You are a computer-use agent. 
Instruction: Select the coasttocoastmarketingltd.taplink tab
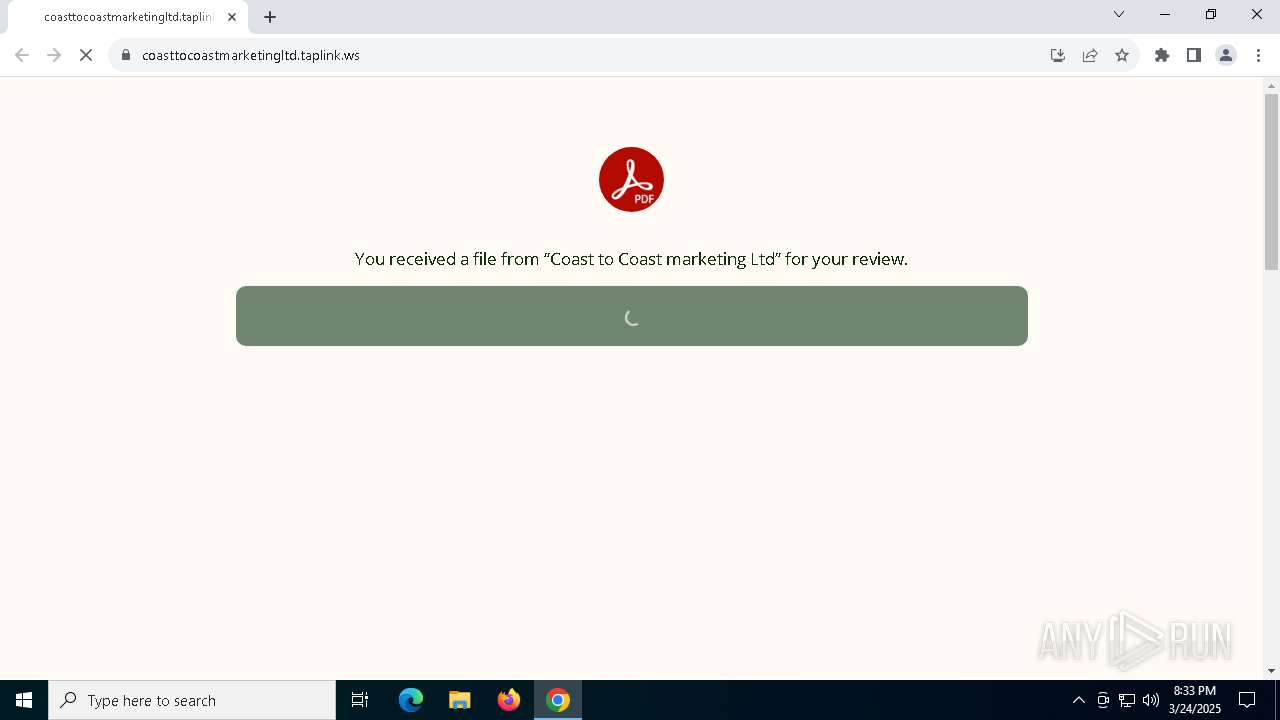click(x=128, y=17)
